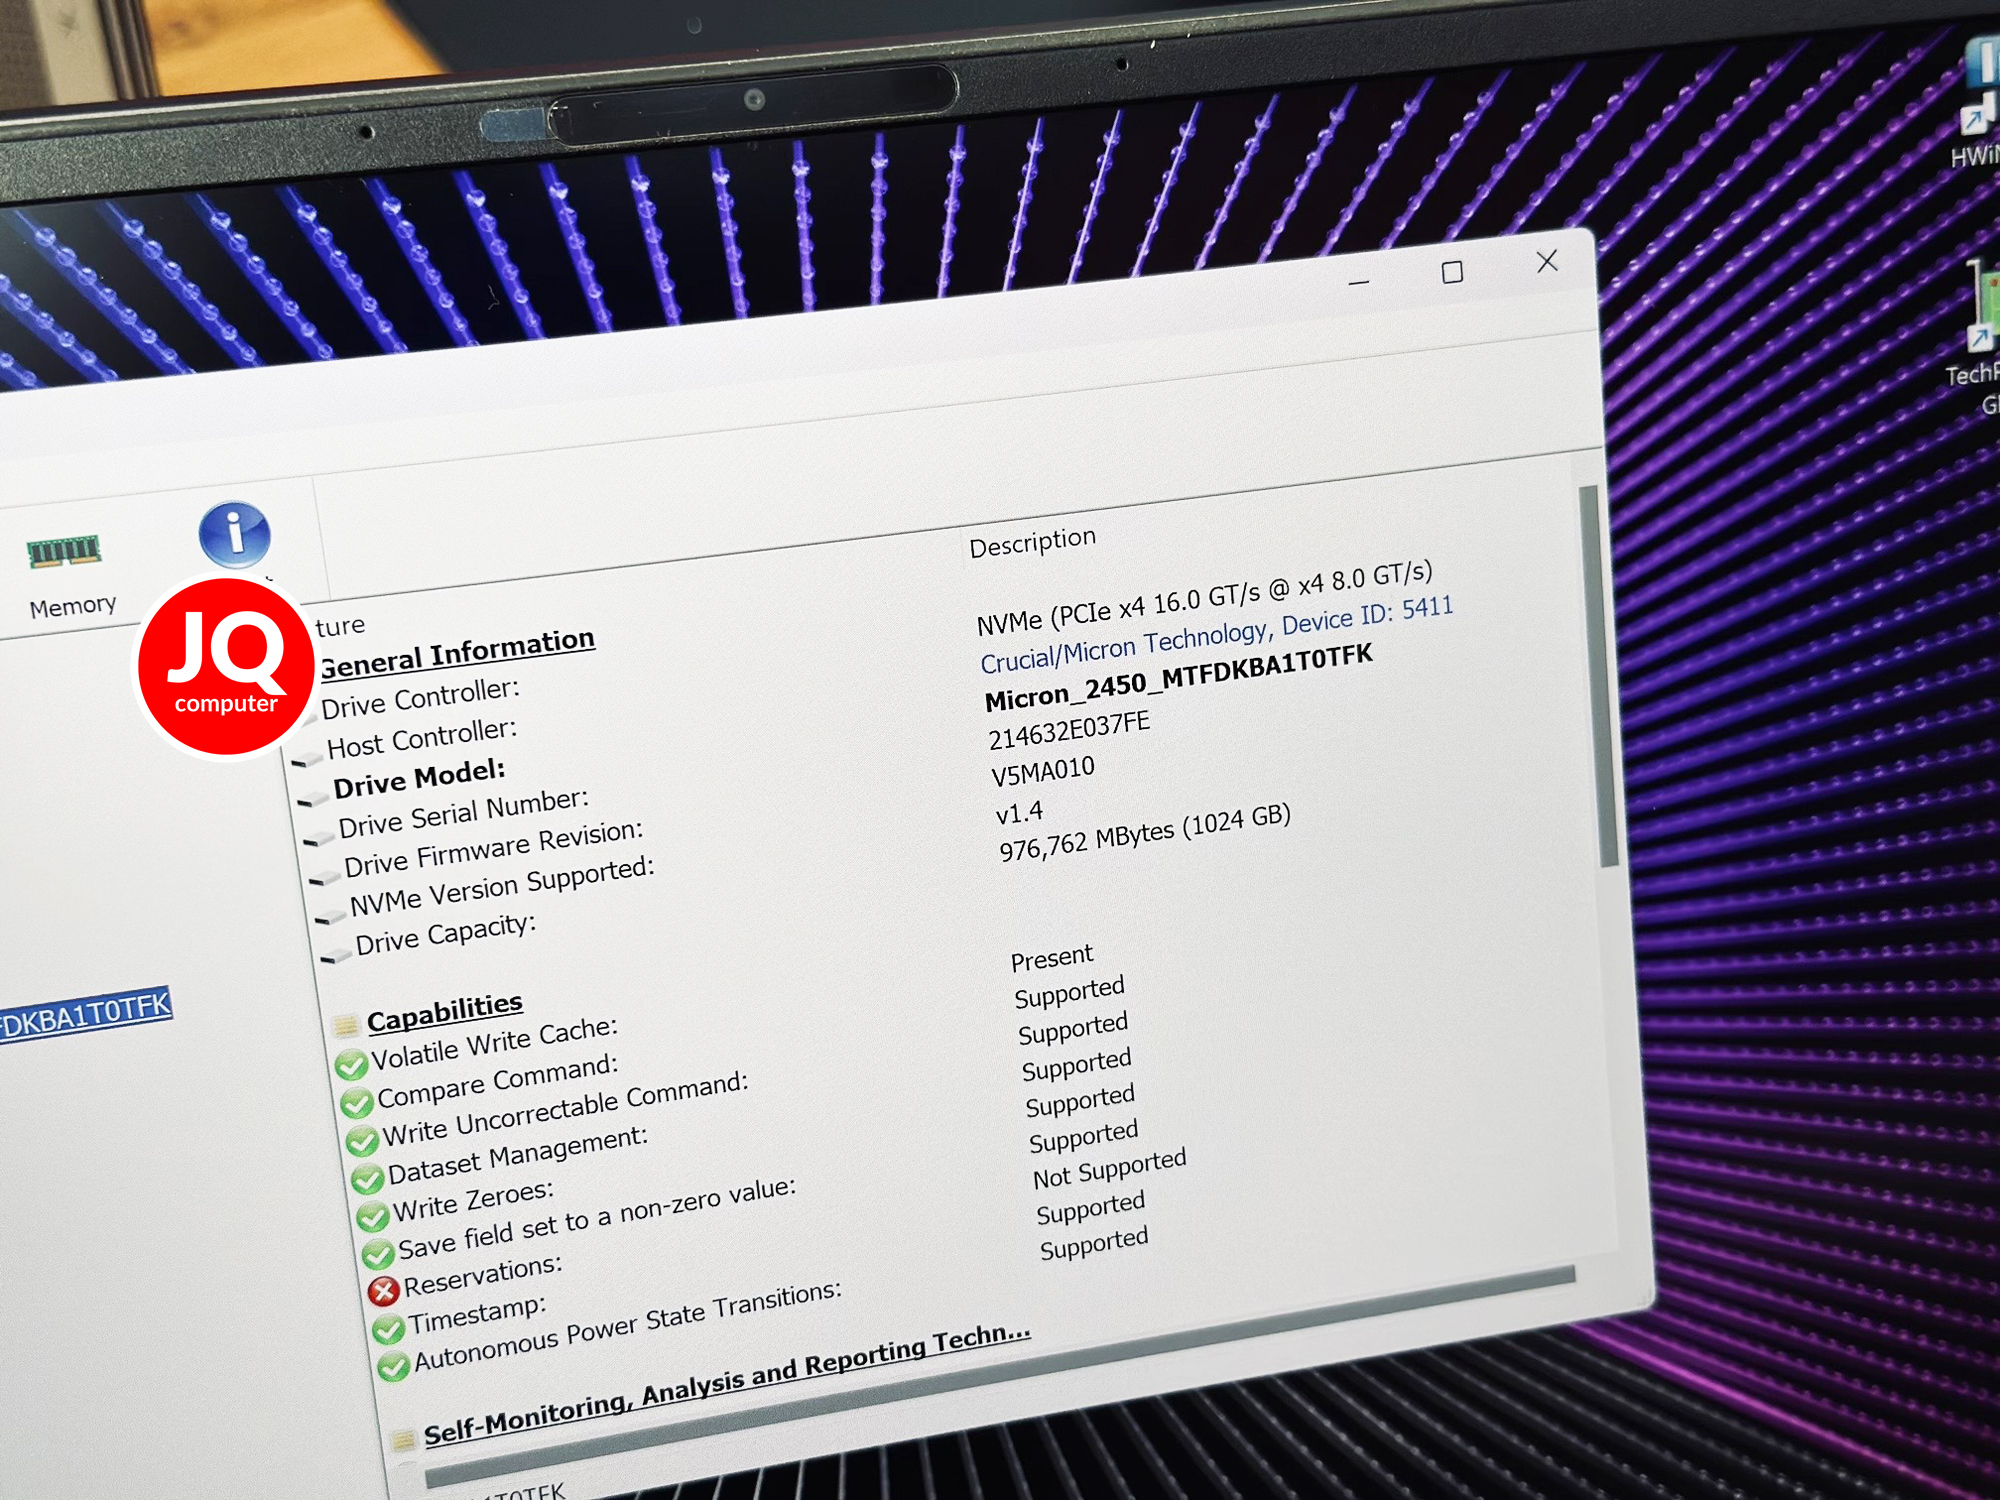This screenshot has height=1500, width=2000.
Task: Select the highlighted FDKBA1T0TFK drive in tree
Action: pyautogui.click(x=86, y=1016)
